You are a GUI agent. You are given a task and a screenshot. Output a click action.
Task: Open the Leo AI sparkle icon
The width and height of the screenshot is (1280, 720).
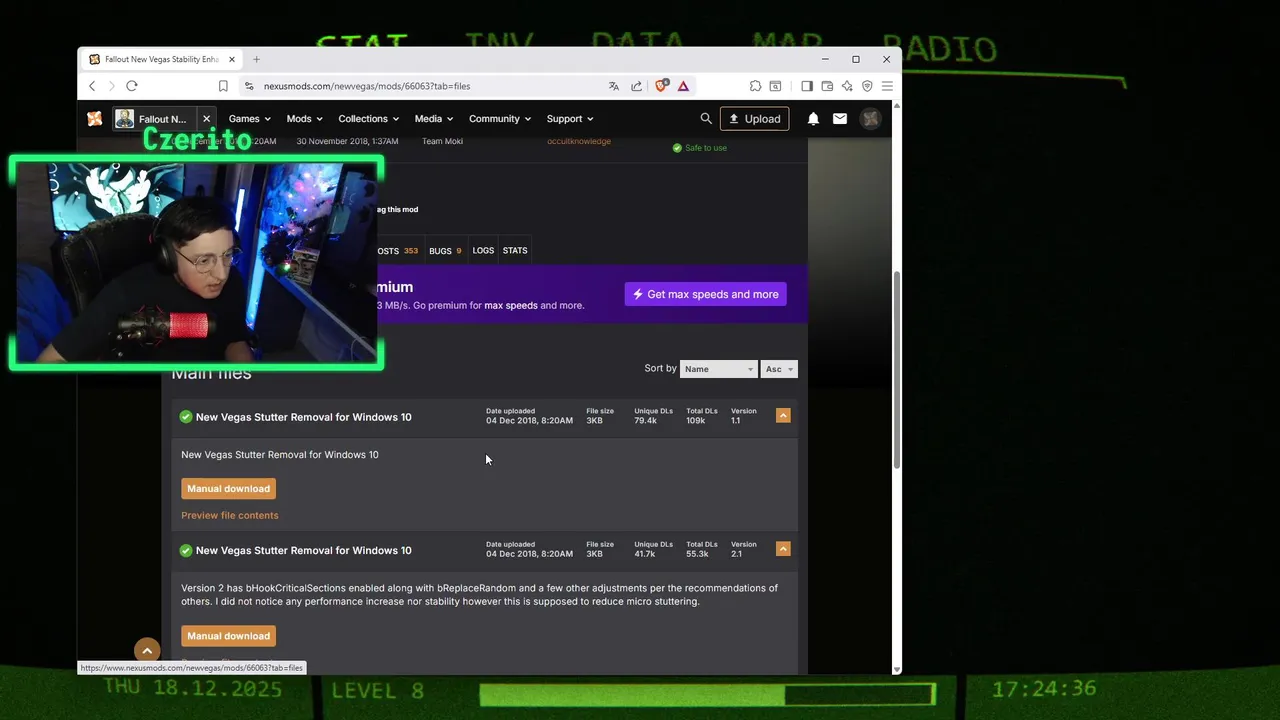point(847,86)
